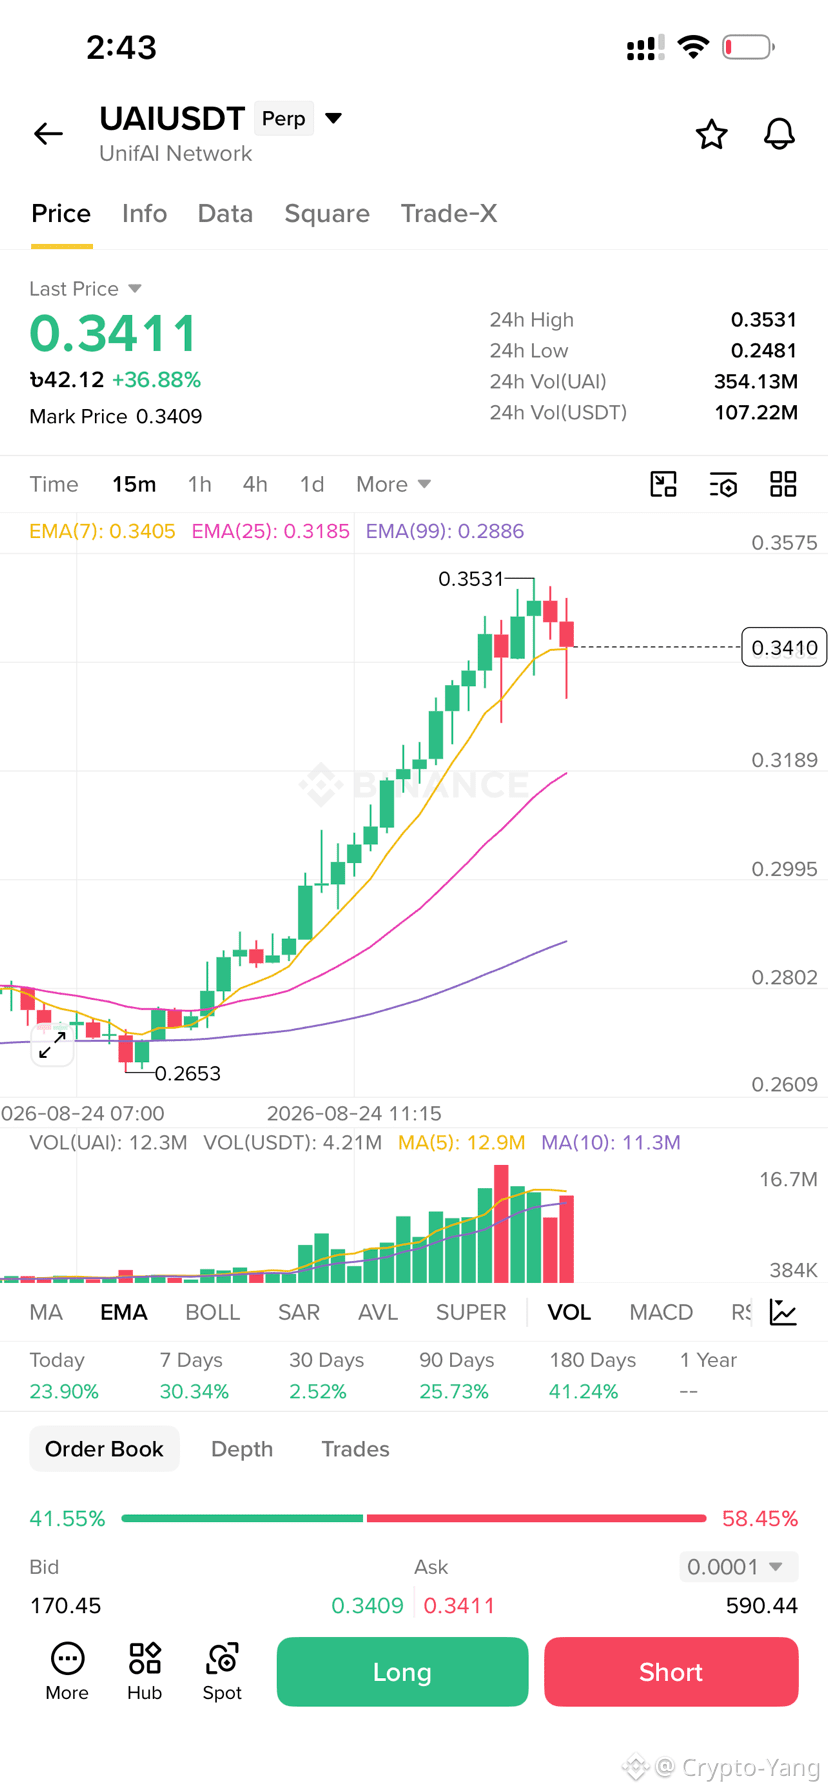Tap the tallest red volume bar
This screenshot has width=828, height=1792.
point(501,1224)
